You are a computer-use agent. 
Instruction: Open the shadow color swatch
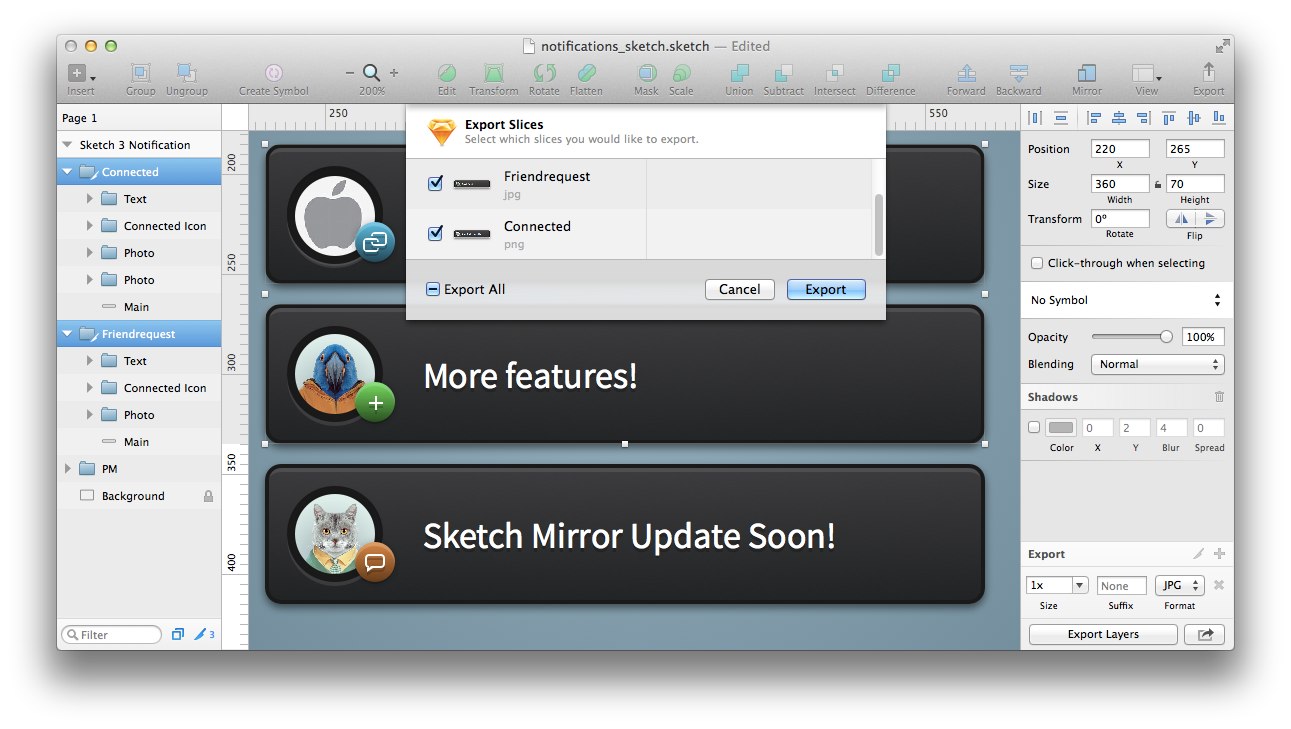click(1061, 427)
